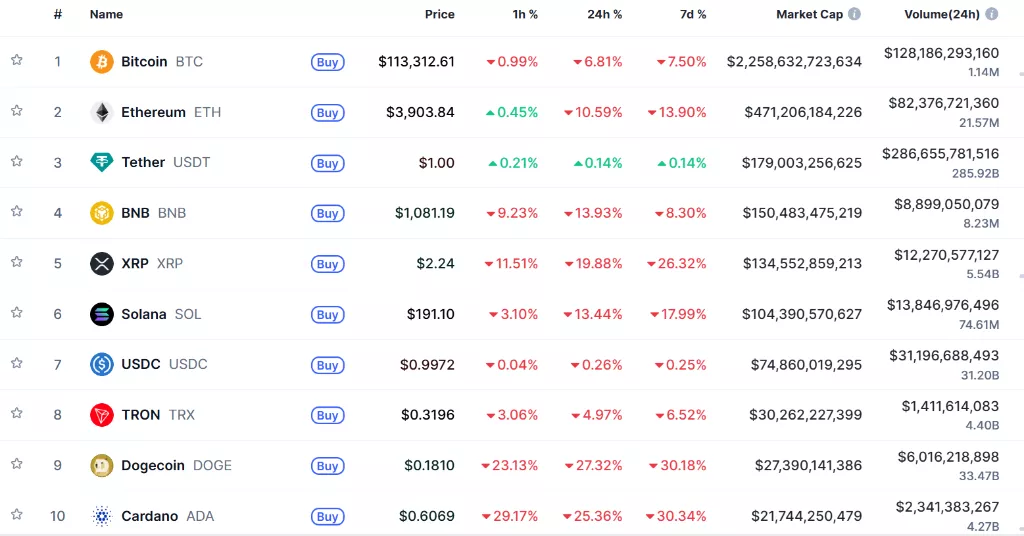Sort by the # rank column header
Viewport: 1024px width, 536px height.
(x=58, y=15)
